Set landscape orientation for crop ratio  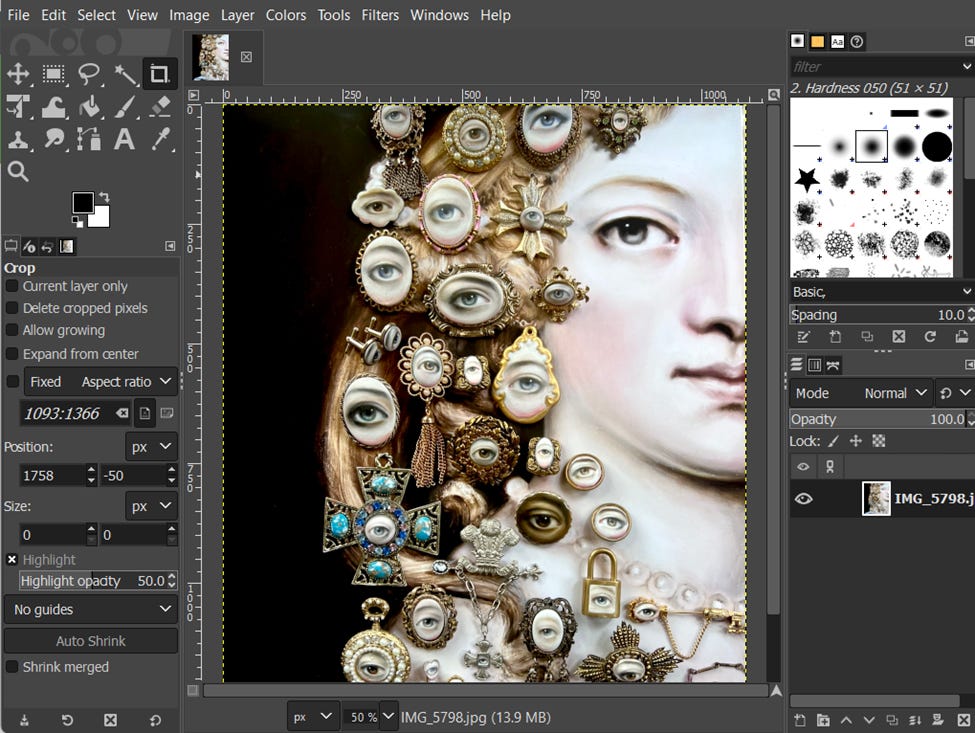167,413
